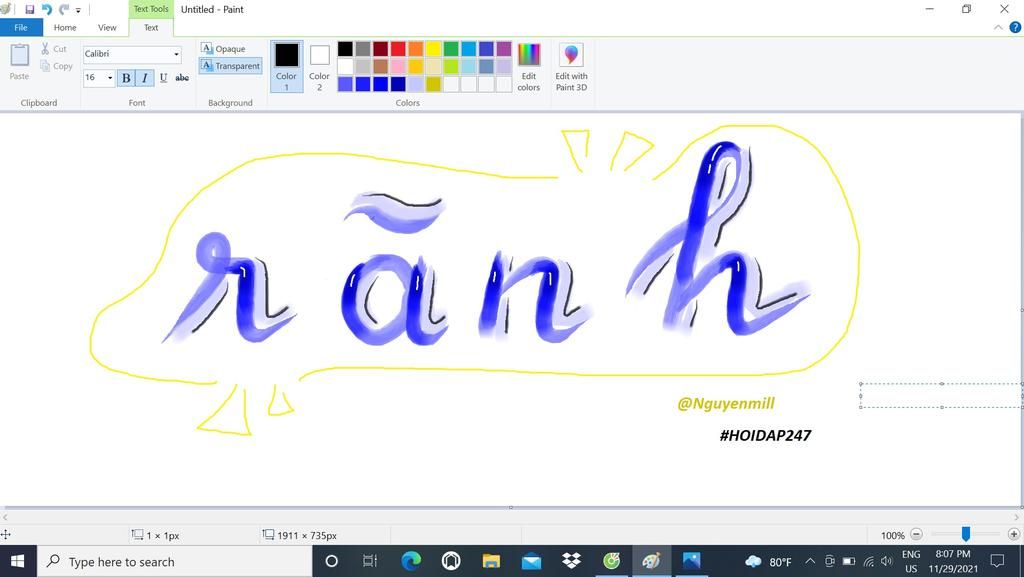Screen dimensions: 1024x577
Task: Set text background to Opaque
Action: point(223,49)
